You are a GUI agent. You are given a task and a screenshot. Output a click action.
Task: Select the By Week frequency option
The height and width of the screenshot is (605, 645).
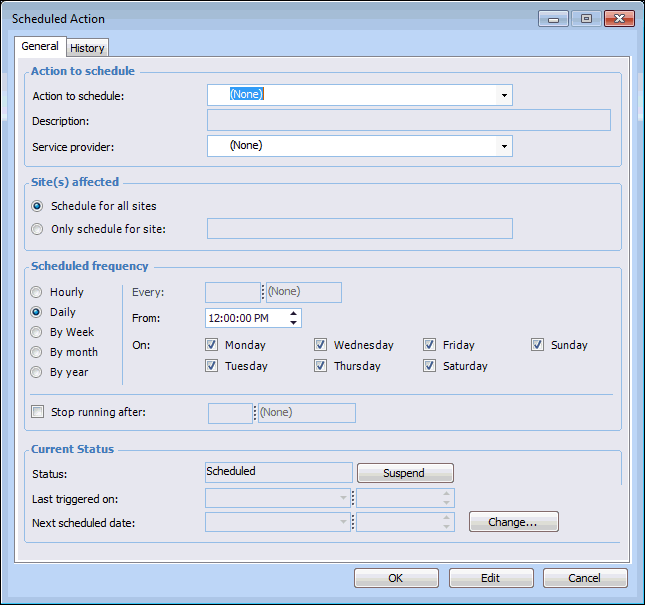tap(37, 332)
